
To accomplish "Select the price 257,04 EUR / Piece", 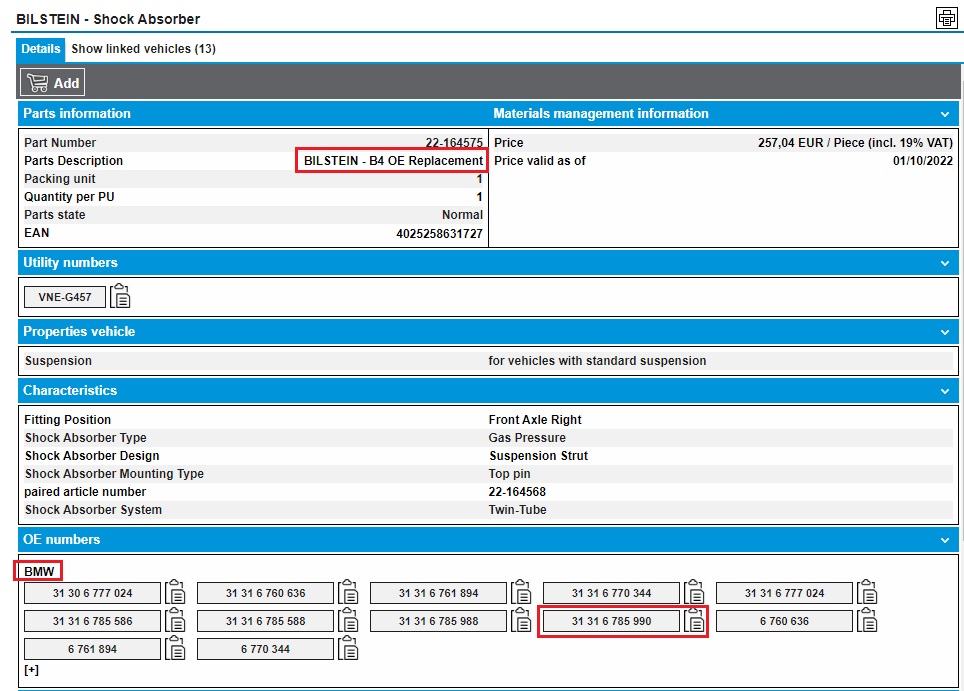I will click(855, 143).
